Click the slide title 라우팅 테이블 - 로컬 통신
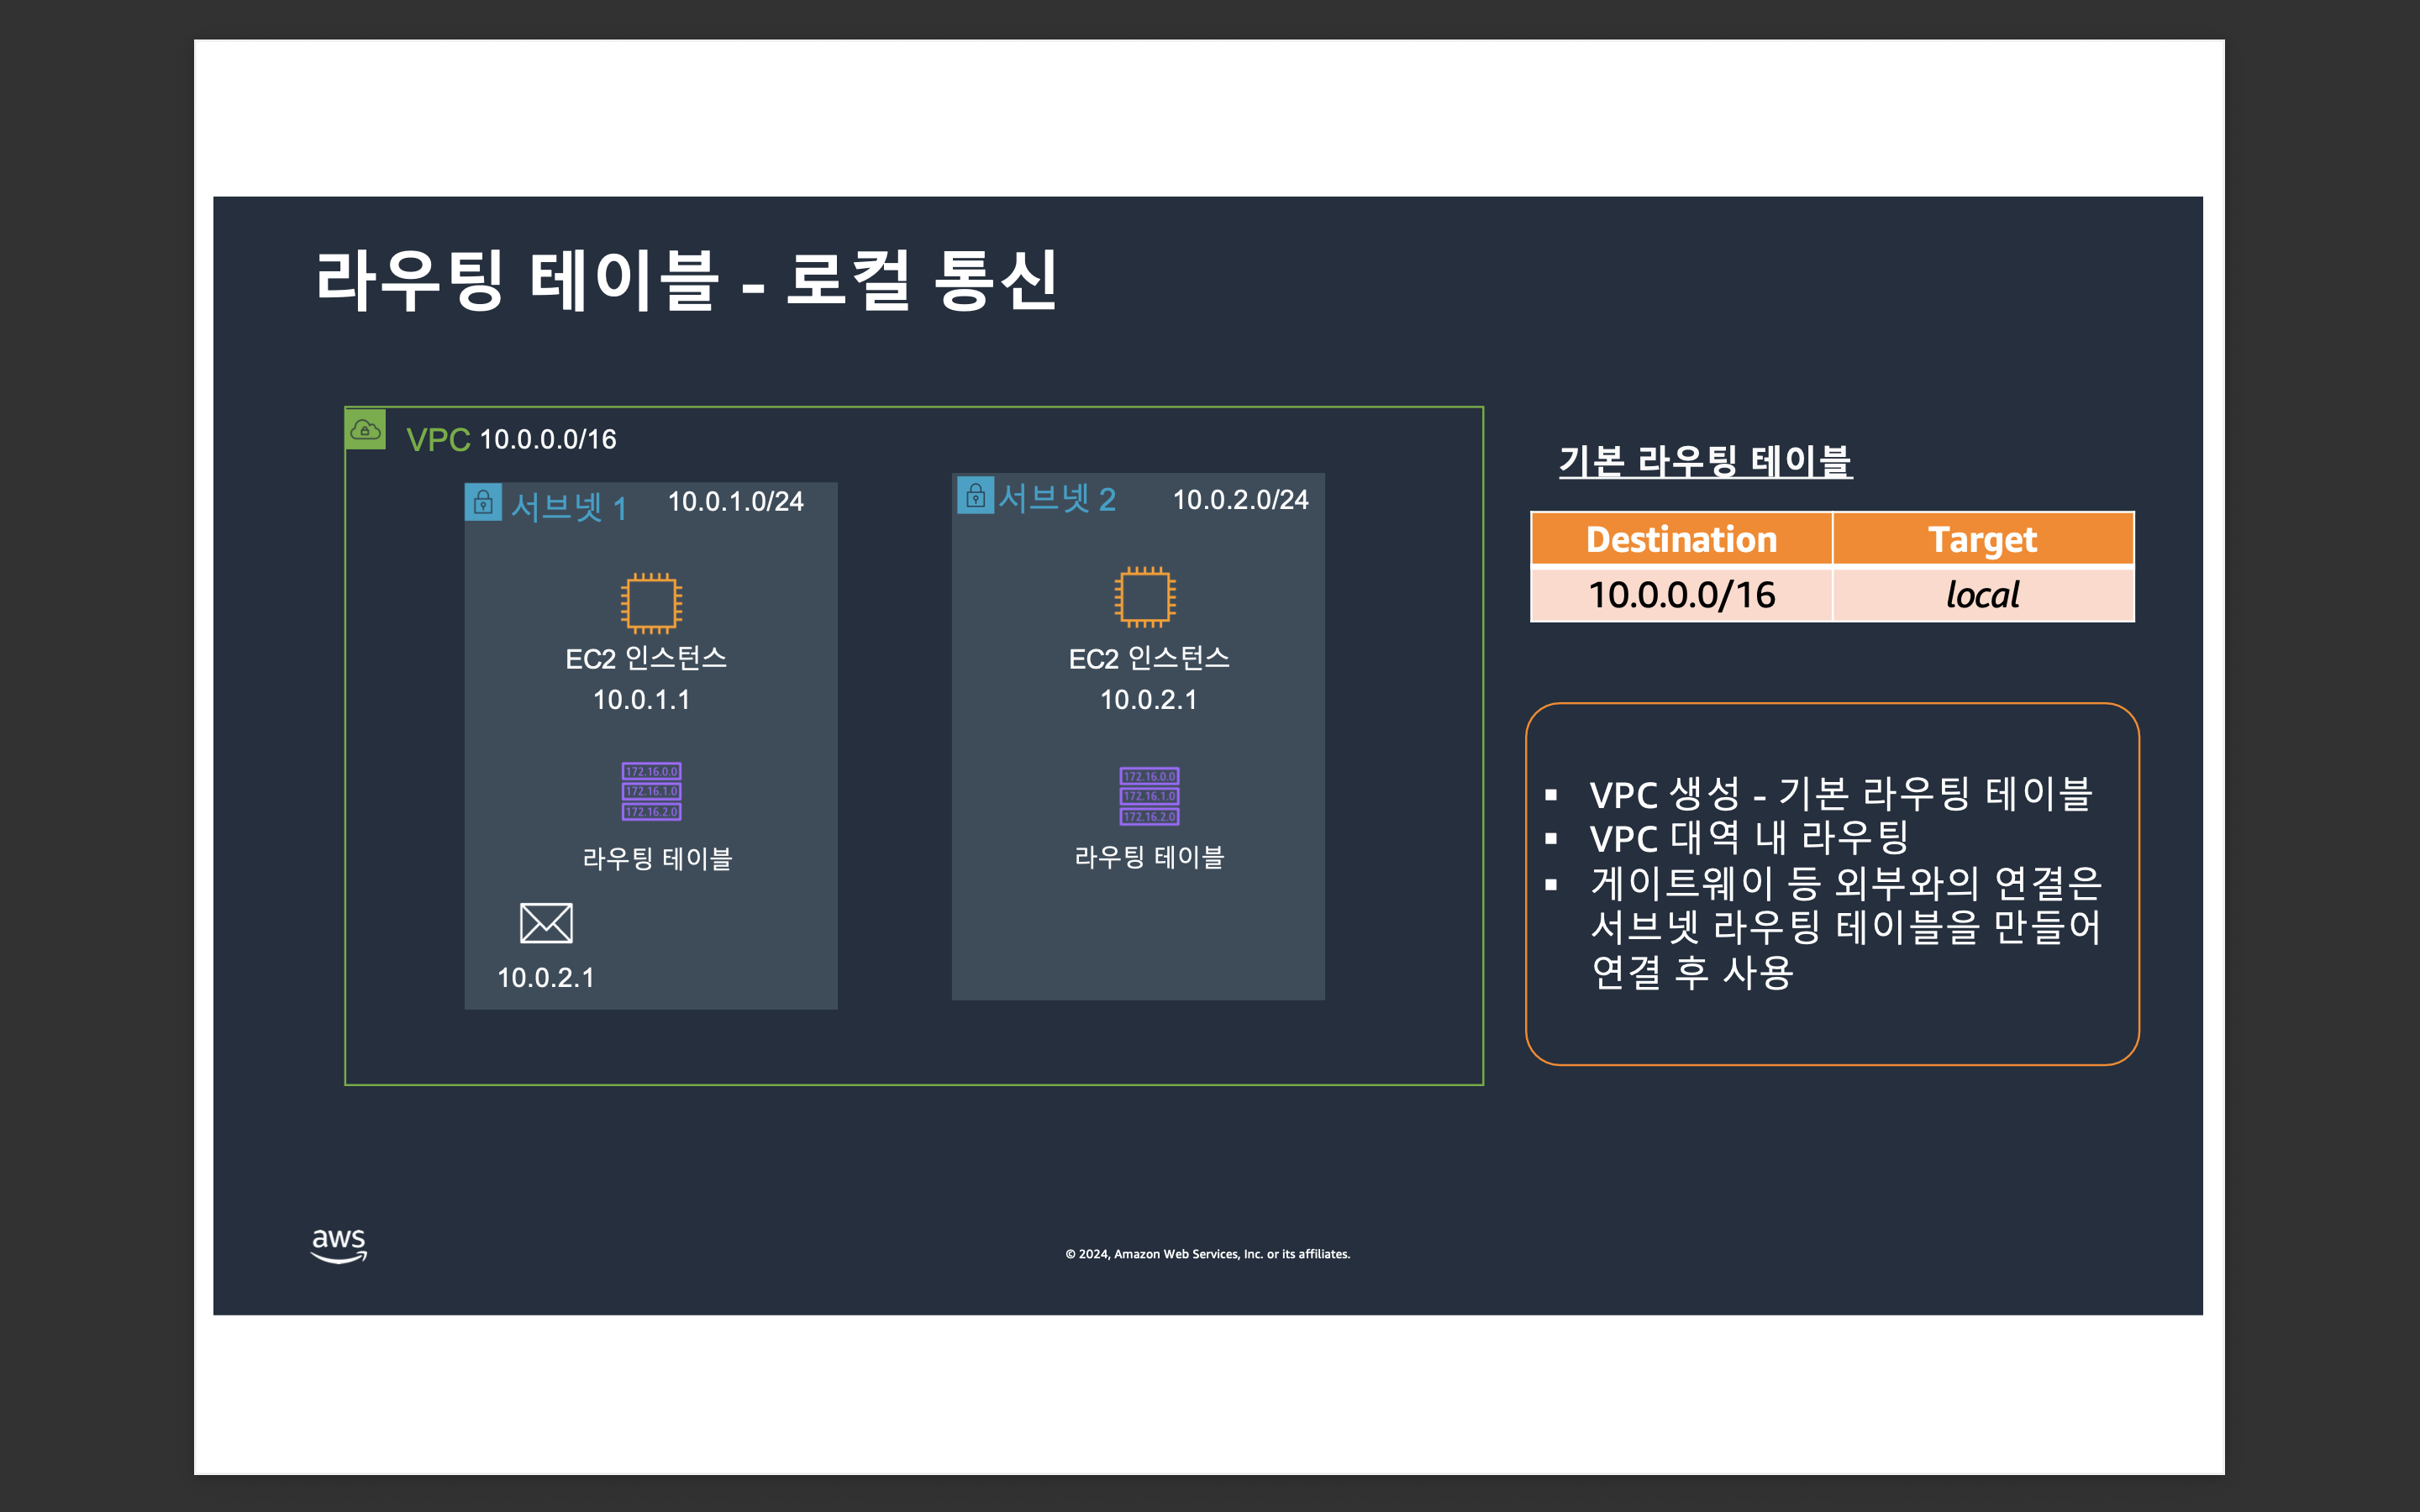Viewport: 2420px width, 1512px height. [686, 280]
